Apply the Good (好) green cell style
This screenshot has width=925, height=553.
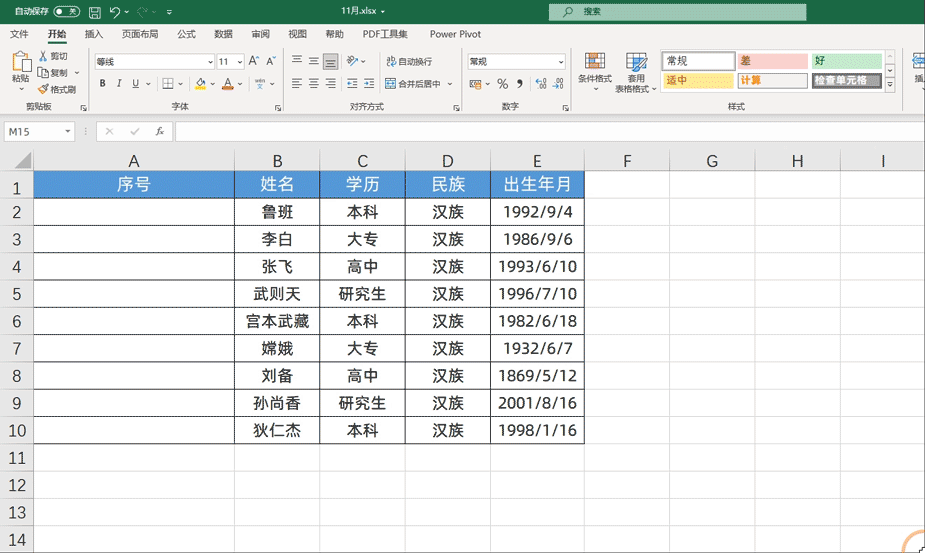click(x=847, y=61)
